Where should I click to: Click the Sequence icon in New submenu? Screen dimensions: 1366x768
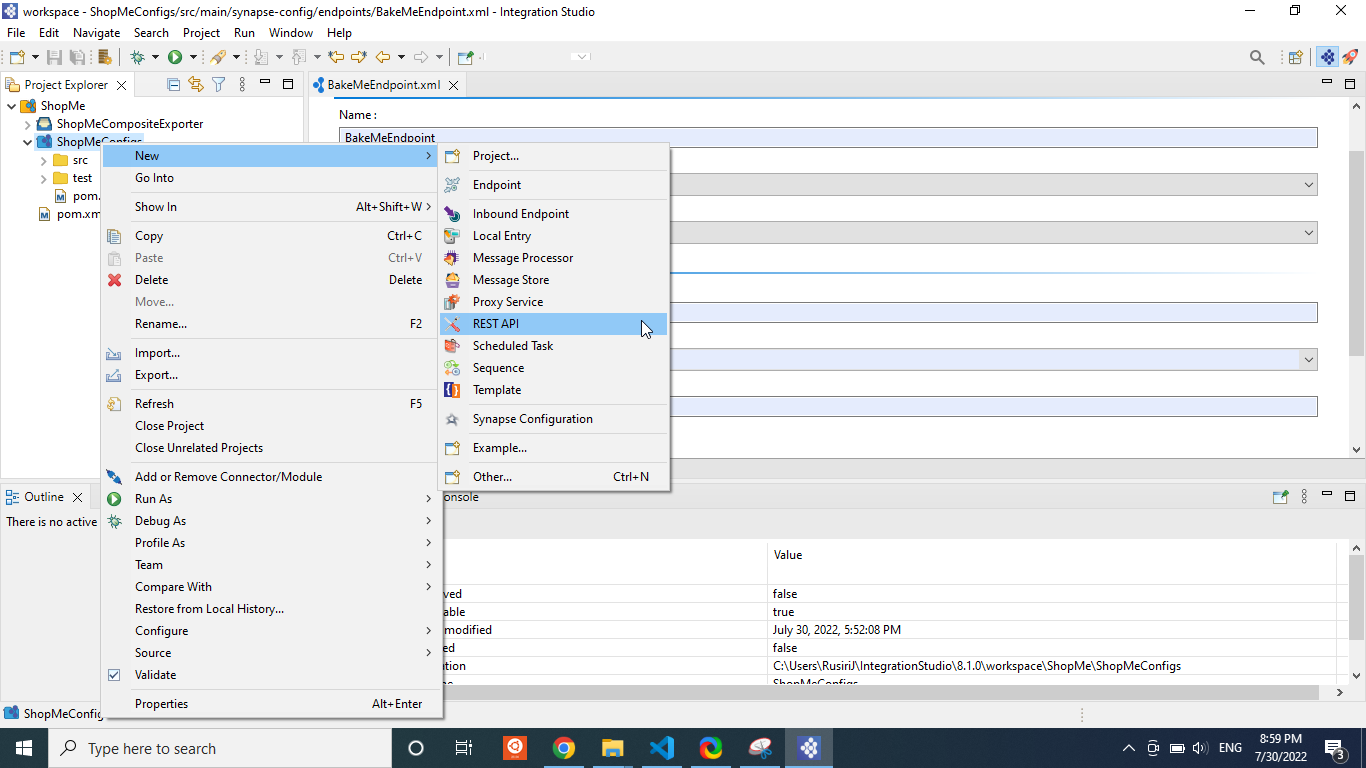click(x=453, y=368)
